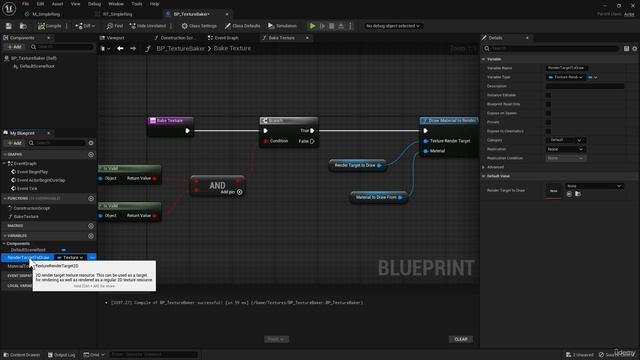
Task: Add new graph with GRAPHS plus icon
Action: pos(91,154)
